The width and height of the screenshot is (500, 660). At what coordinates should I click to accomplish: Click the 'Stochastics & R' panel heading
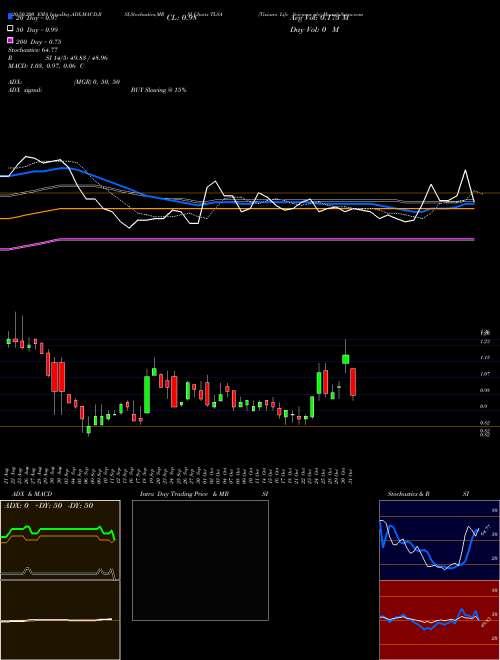point(408,494)
